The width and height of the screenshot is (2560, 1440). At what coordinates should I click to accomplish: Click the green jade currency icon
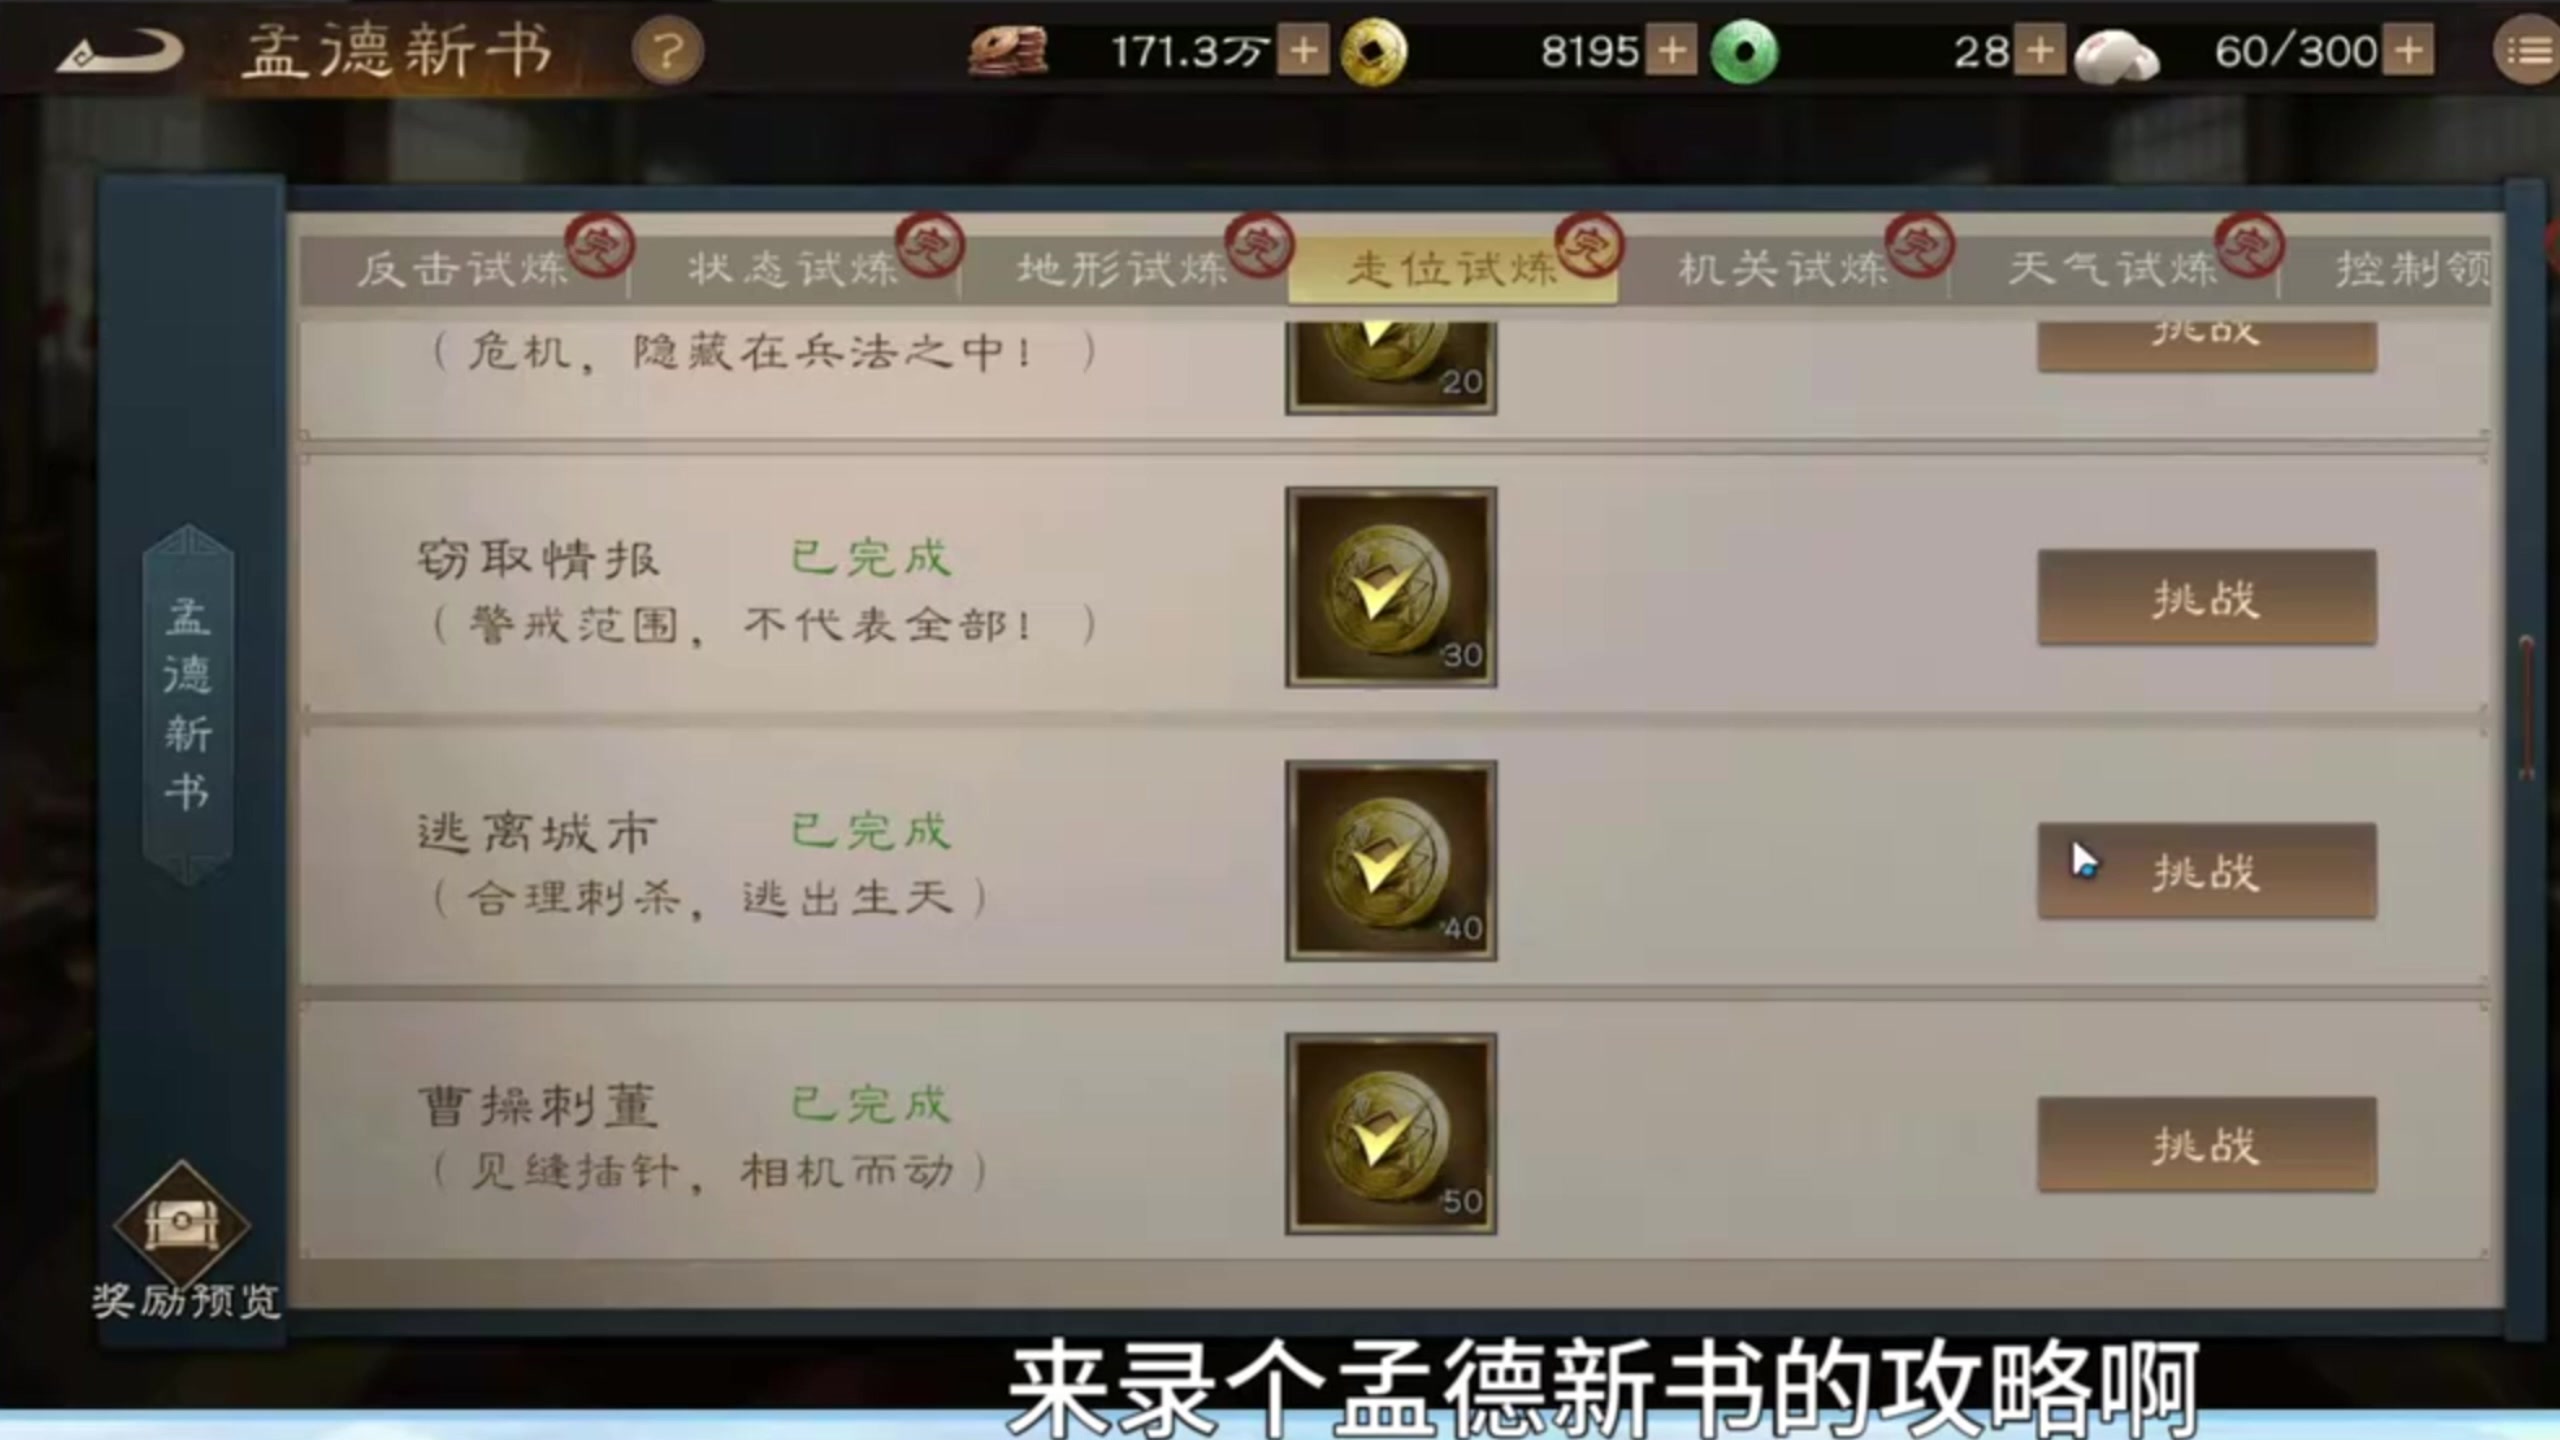[x=1744, y=52]
